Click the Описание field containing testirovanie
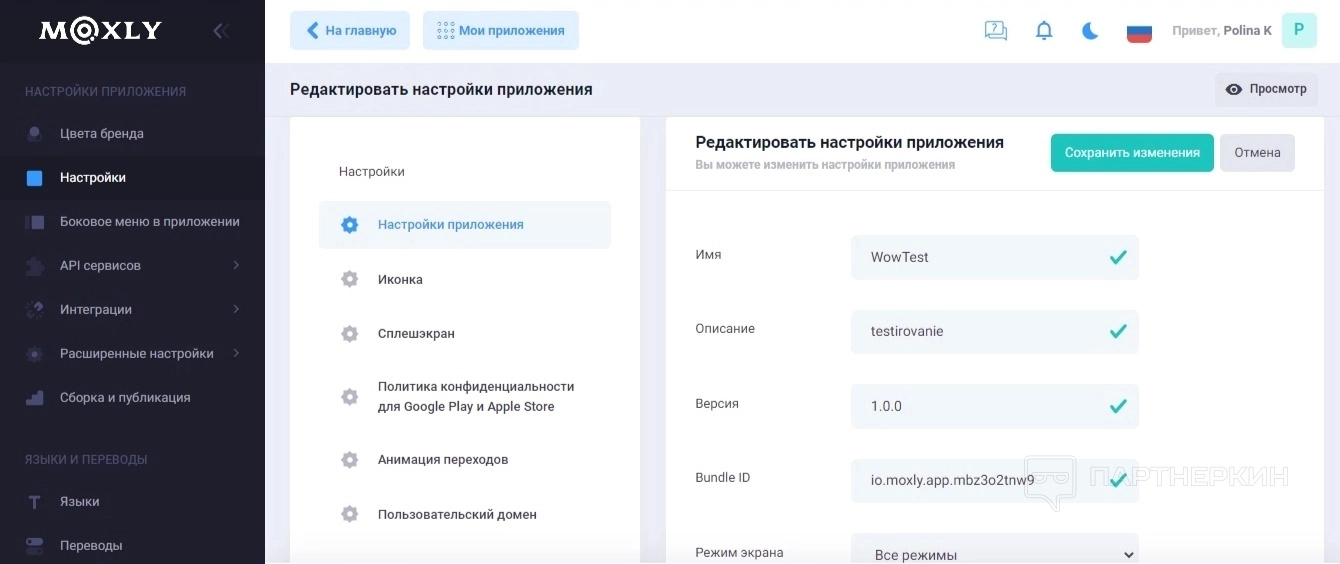Image resolution: width=1340 pixels, height=564 pixels. (995, 331)
